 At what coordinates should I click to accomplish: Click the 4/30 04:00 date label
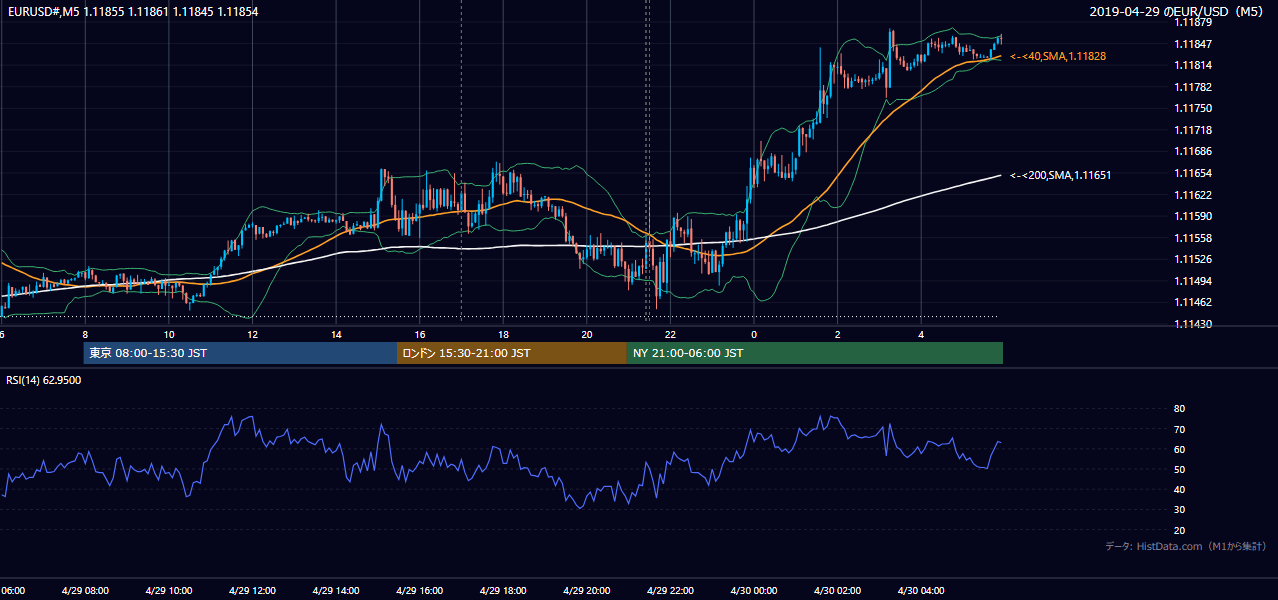(921, 590)
